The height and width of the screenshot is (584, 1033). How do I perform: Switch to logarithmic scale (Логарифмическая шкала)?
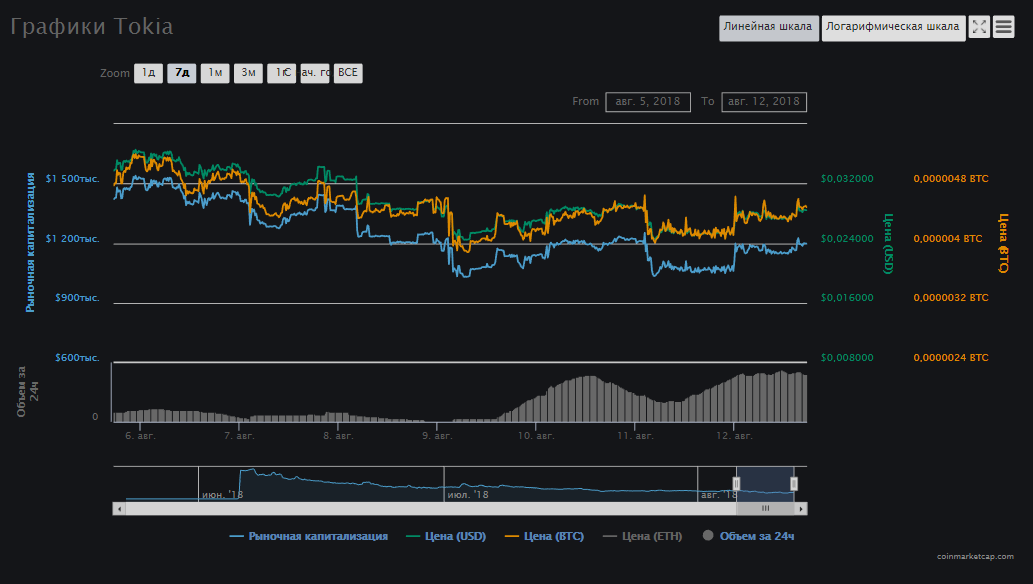893,28
